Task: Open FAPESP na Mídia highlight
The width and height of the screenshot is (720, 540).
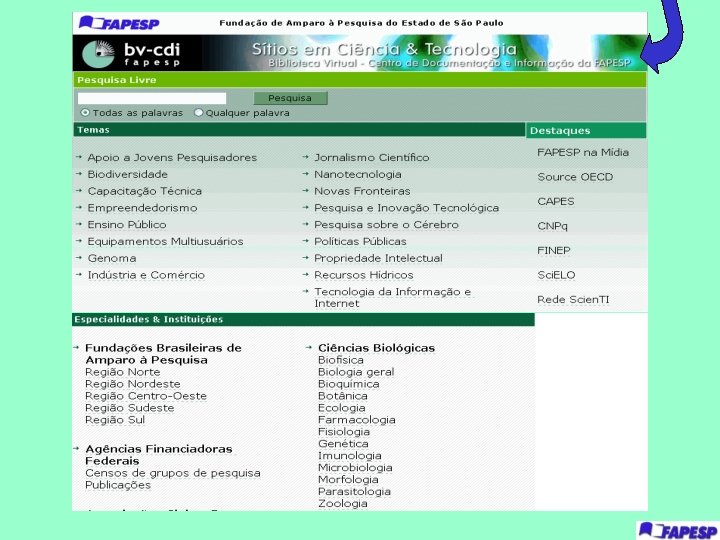Action: 583,152
